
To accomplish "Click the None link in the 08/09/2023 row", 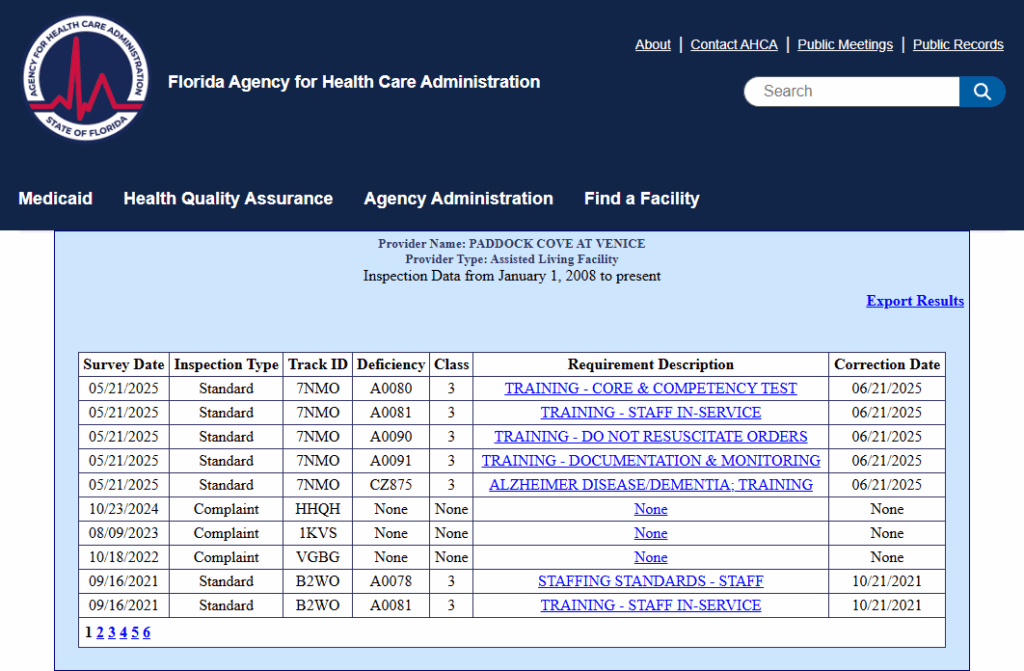I will click(650, 533).
